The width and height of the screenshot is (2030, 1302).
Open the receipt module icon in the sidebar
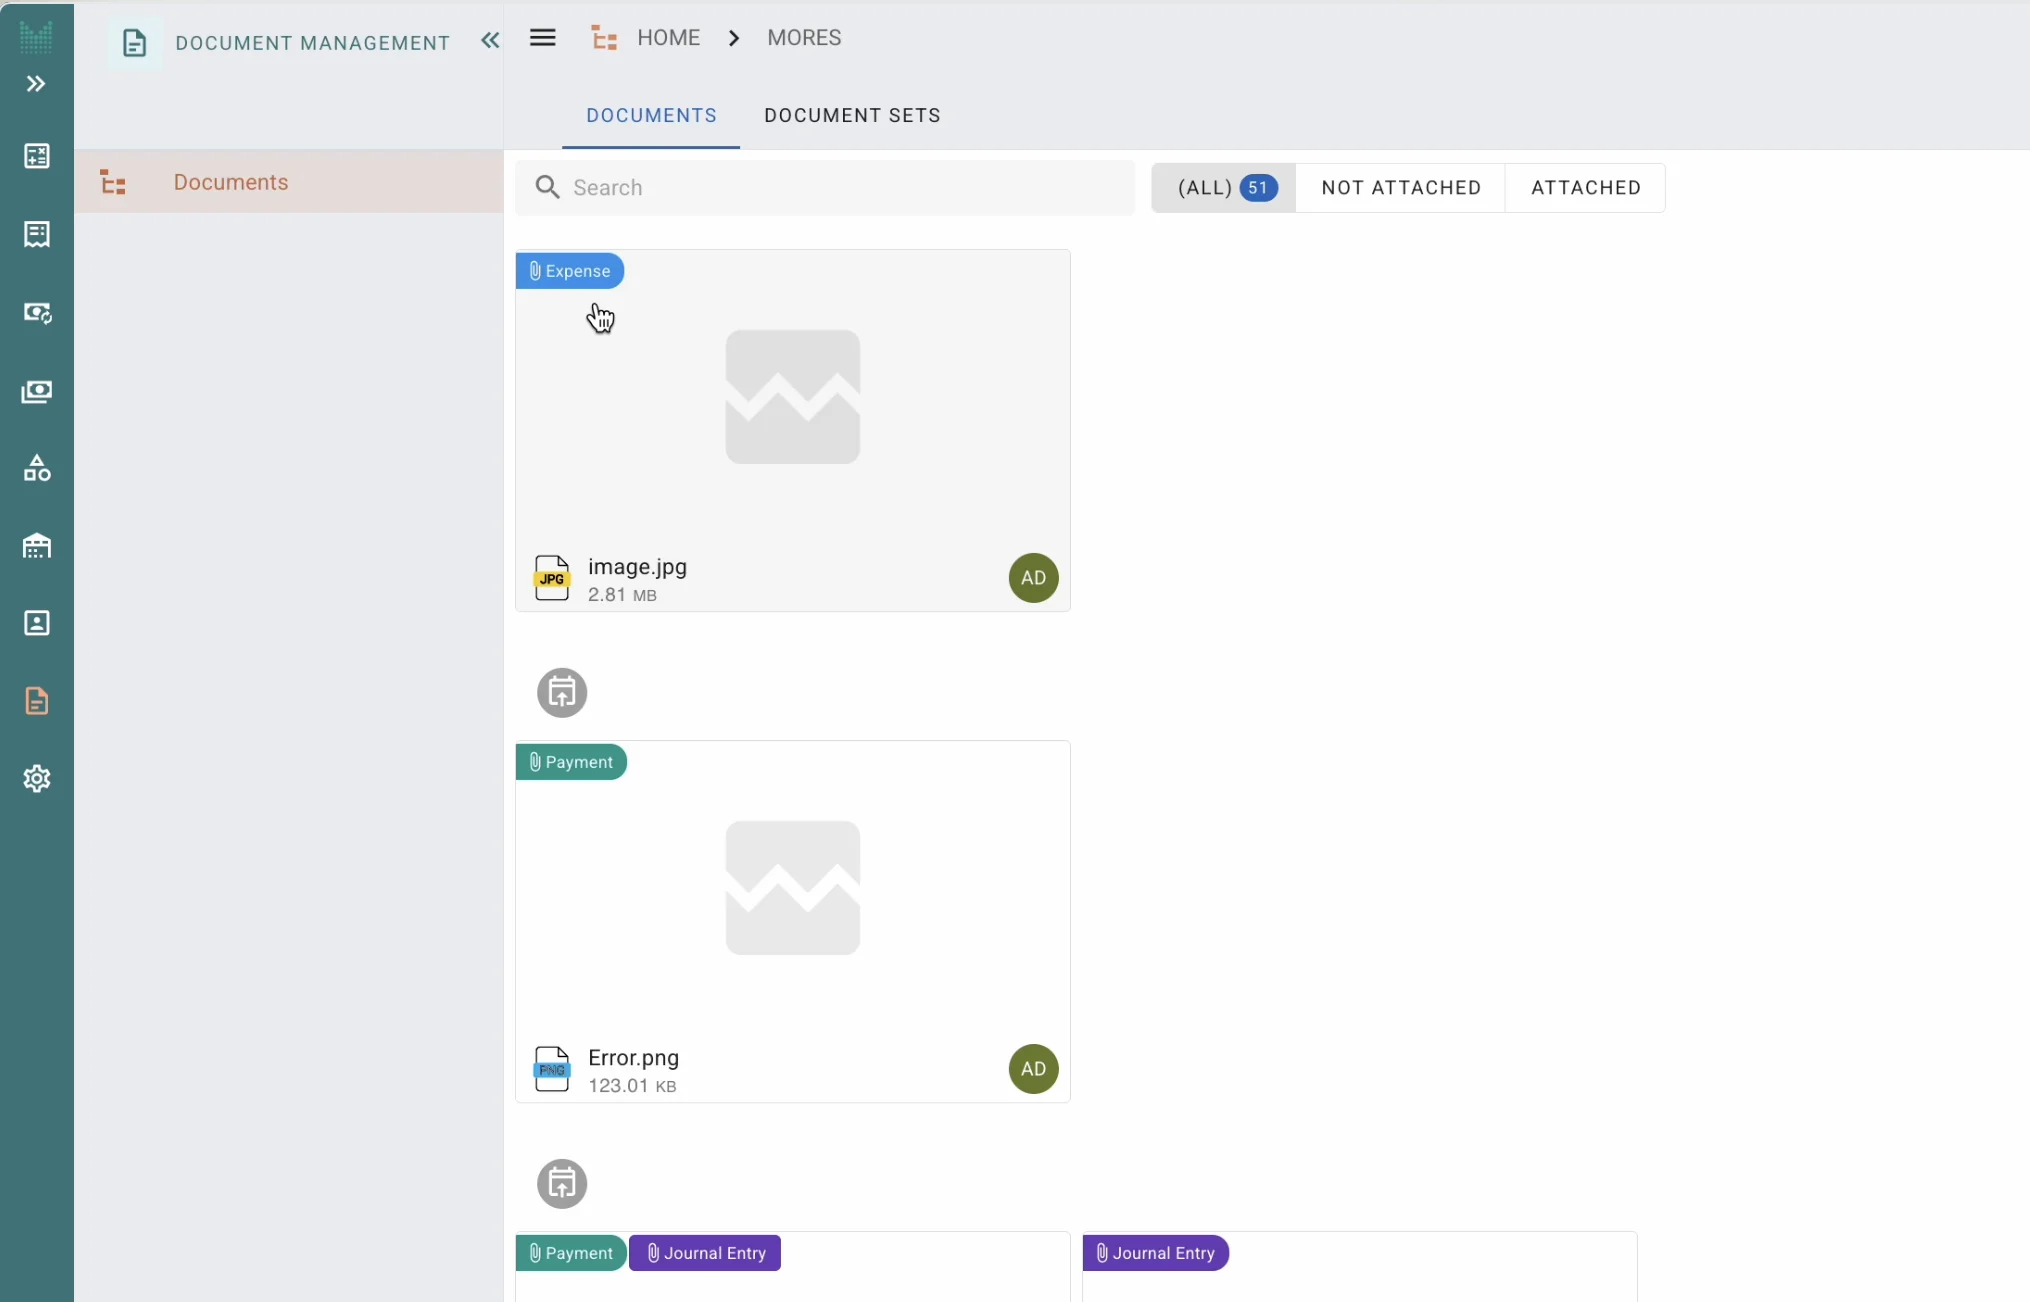[37, 234]
